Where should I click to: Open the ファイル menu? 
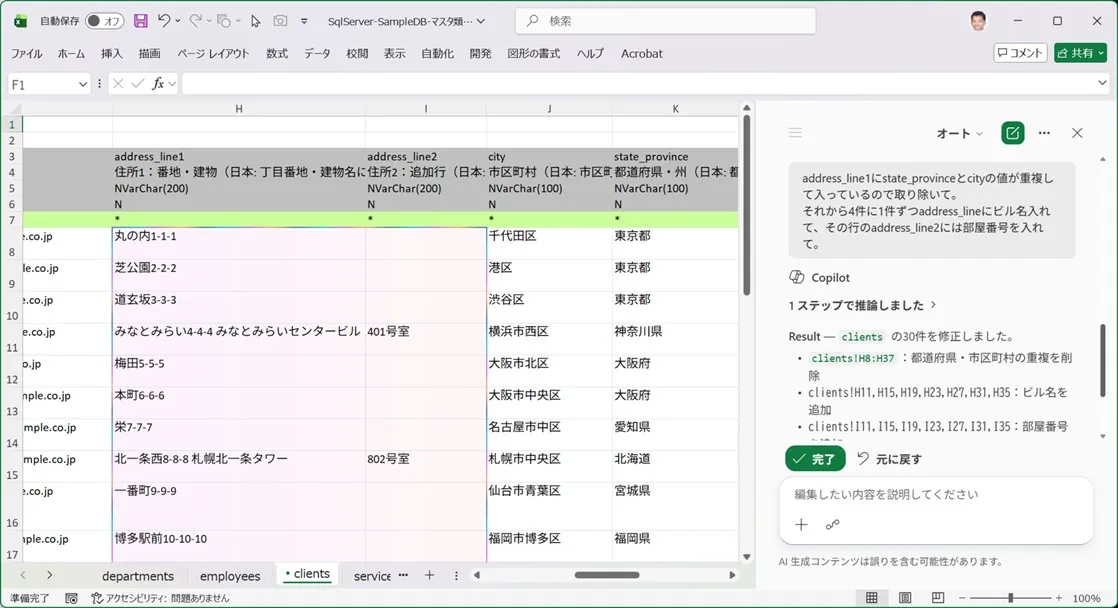tap(26, 53)
